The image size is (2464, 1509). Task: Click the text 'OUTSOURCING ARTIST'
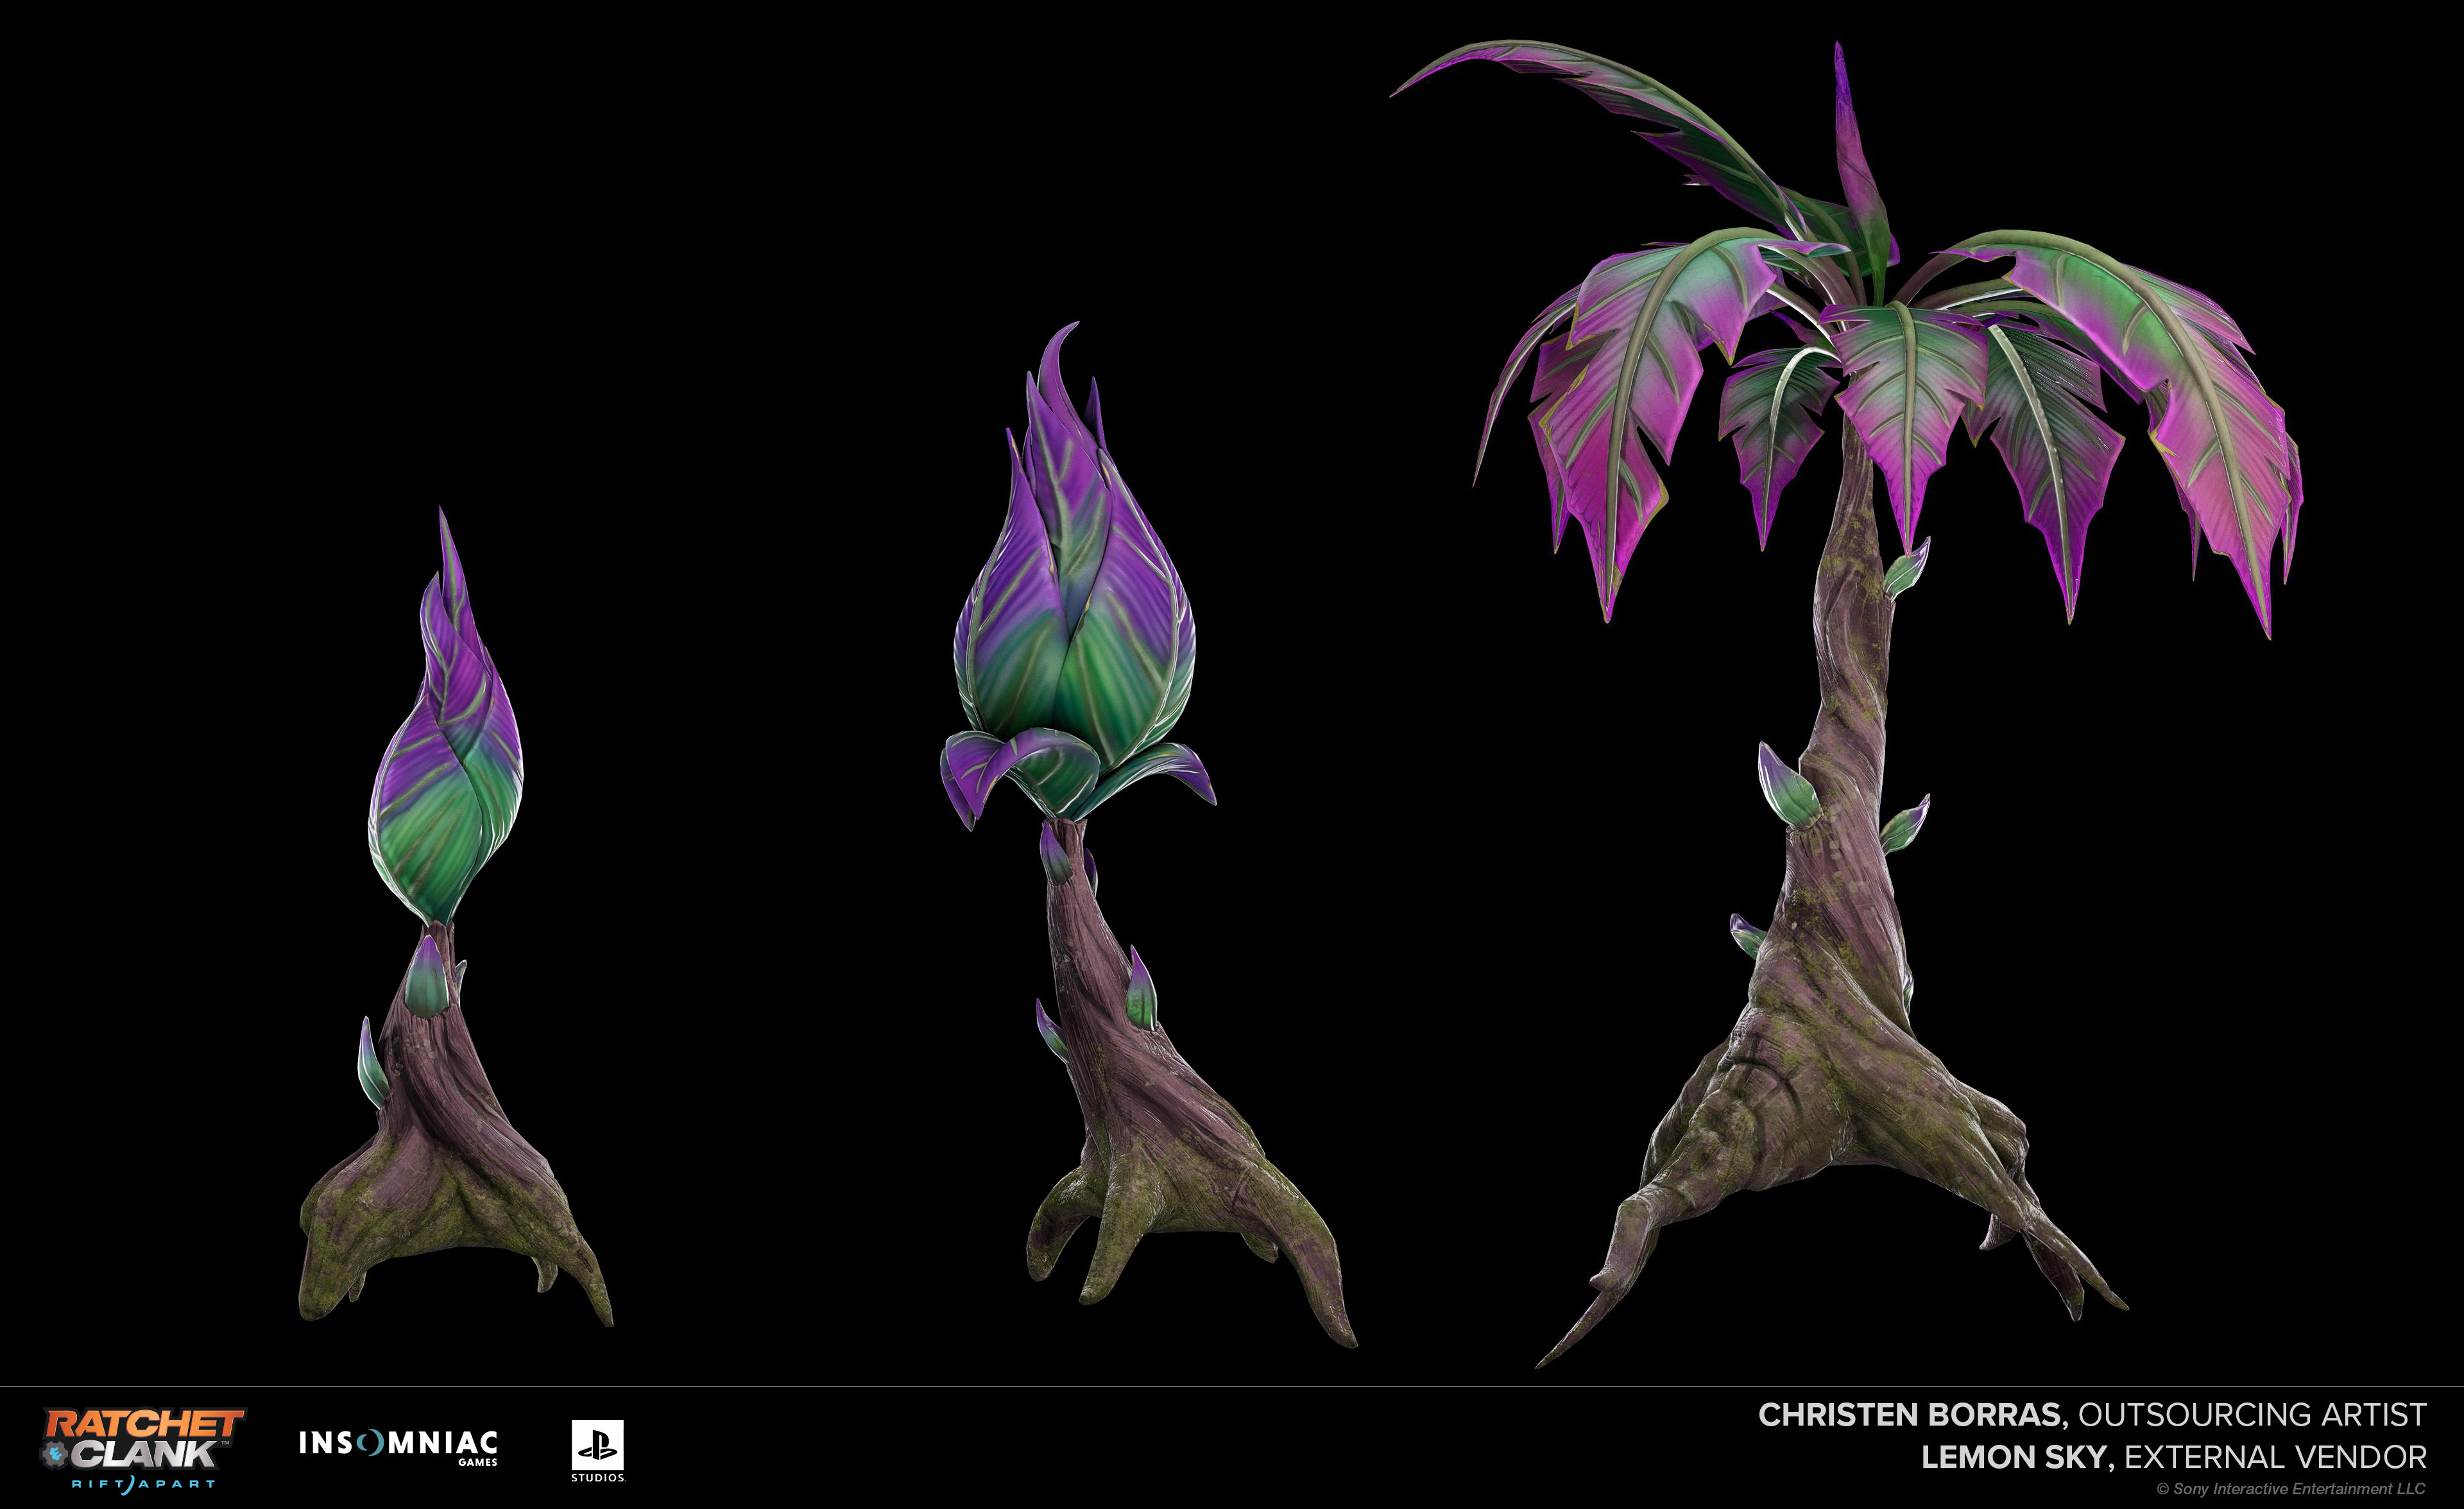(2253, 1415)
